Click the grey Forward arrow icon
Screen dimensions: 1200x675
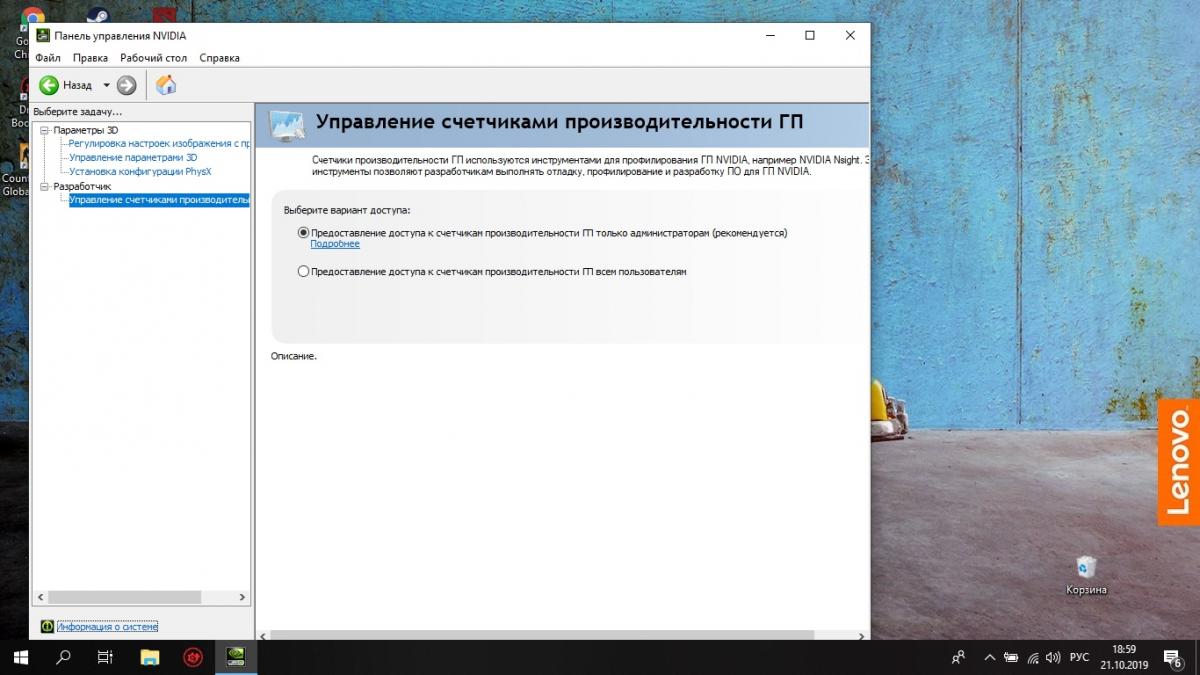point(126,85)
